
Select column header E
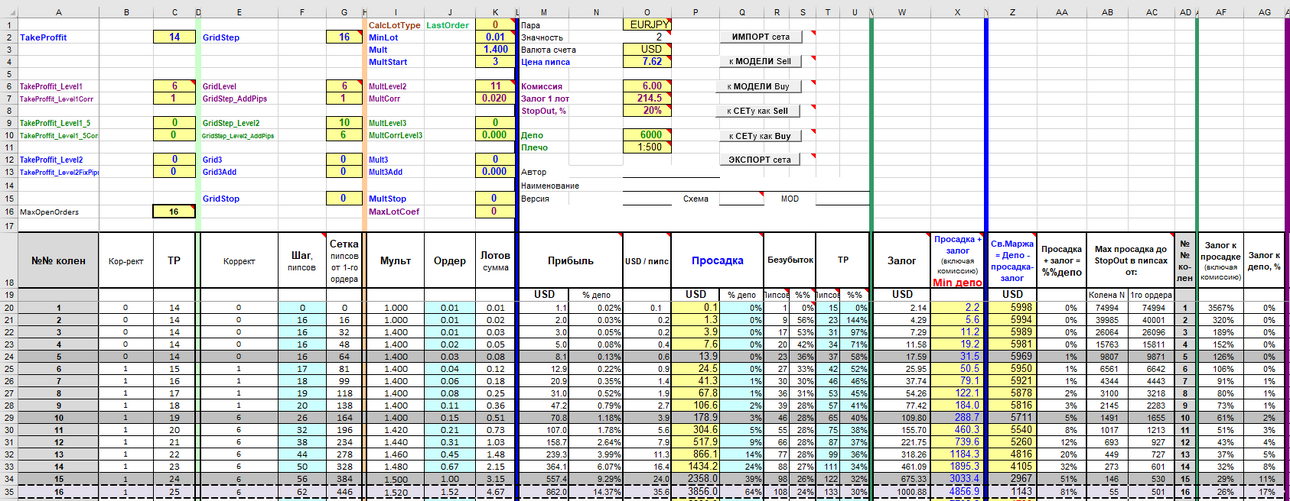click(x=241, y=12)
